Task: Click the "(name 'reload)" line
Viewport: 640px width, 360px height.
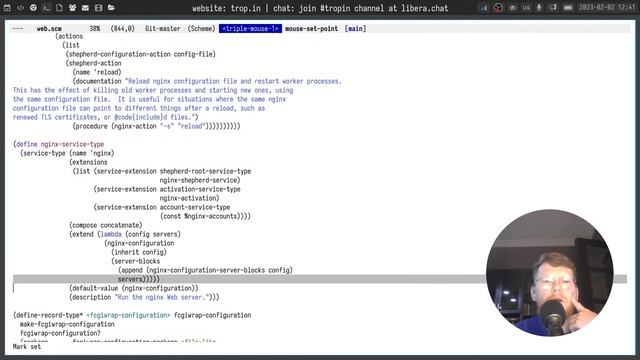Action: (x=97, y=72)
